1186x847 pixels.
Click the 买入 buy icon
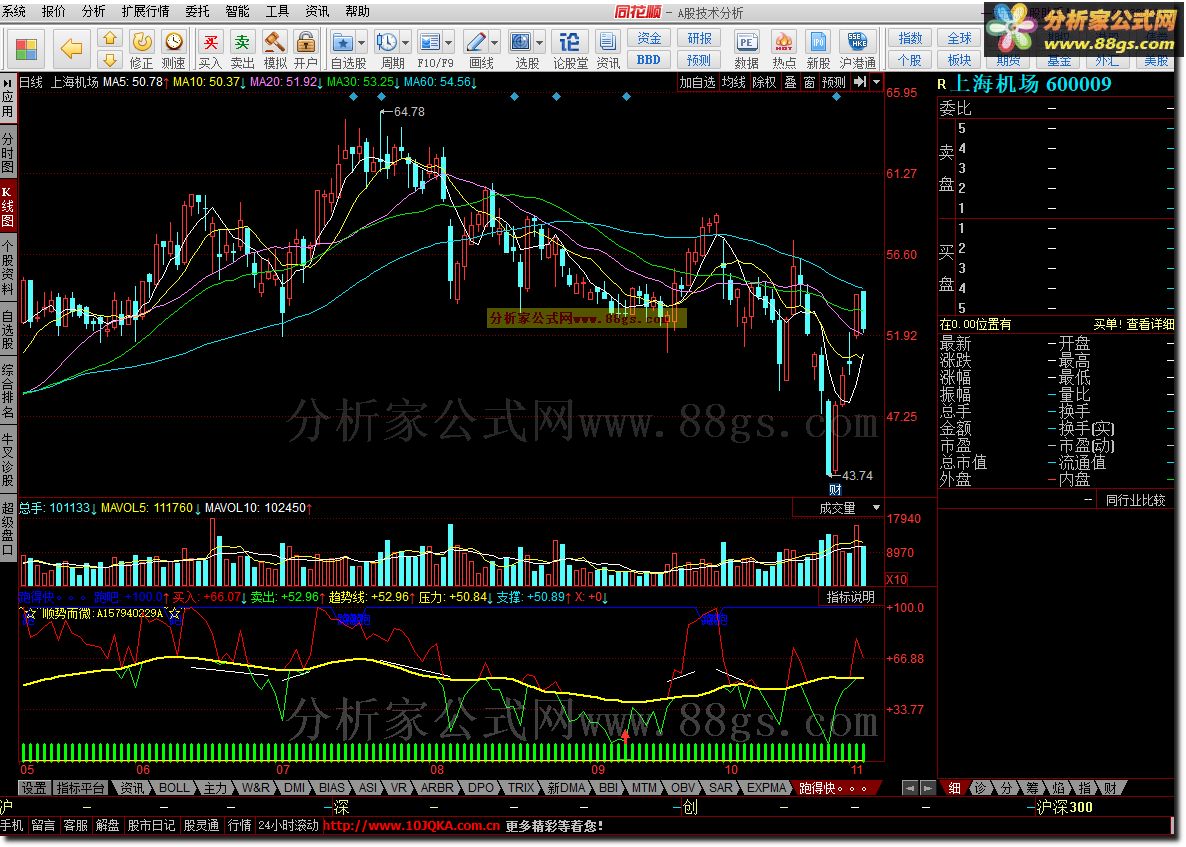(x=210, y=49)
